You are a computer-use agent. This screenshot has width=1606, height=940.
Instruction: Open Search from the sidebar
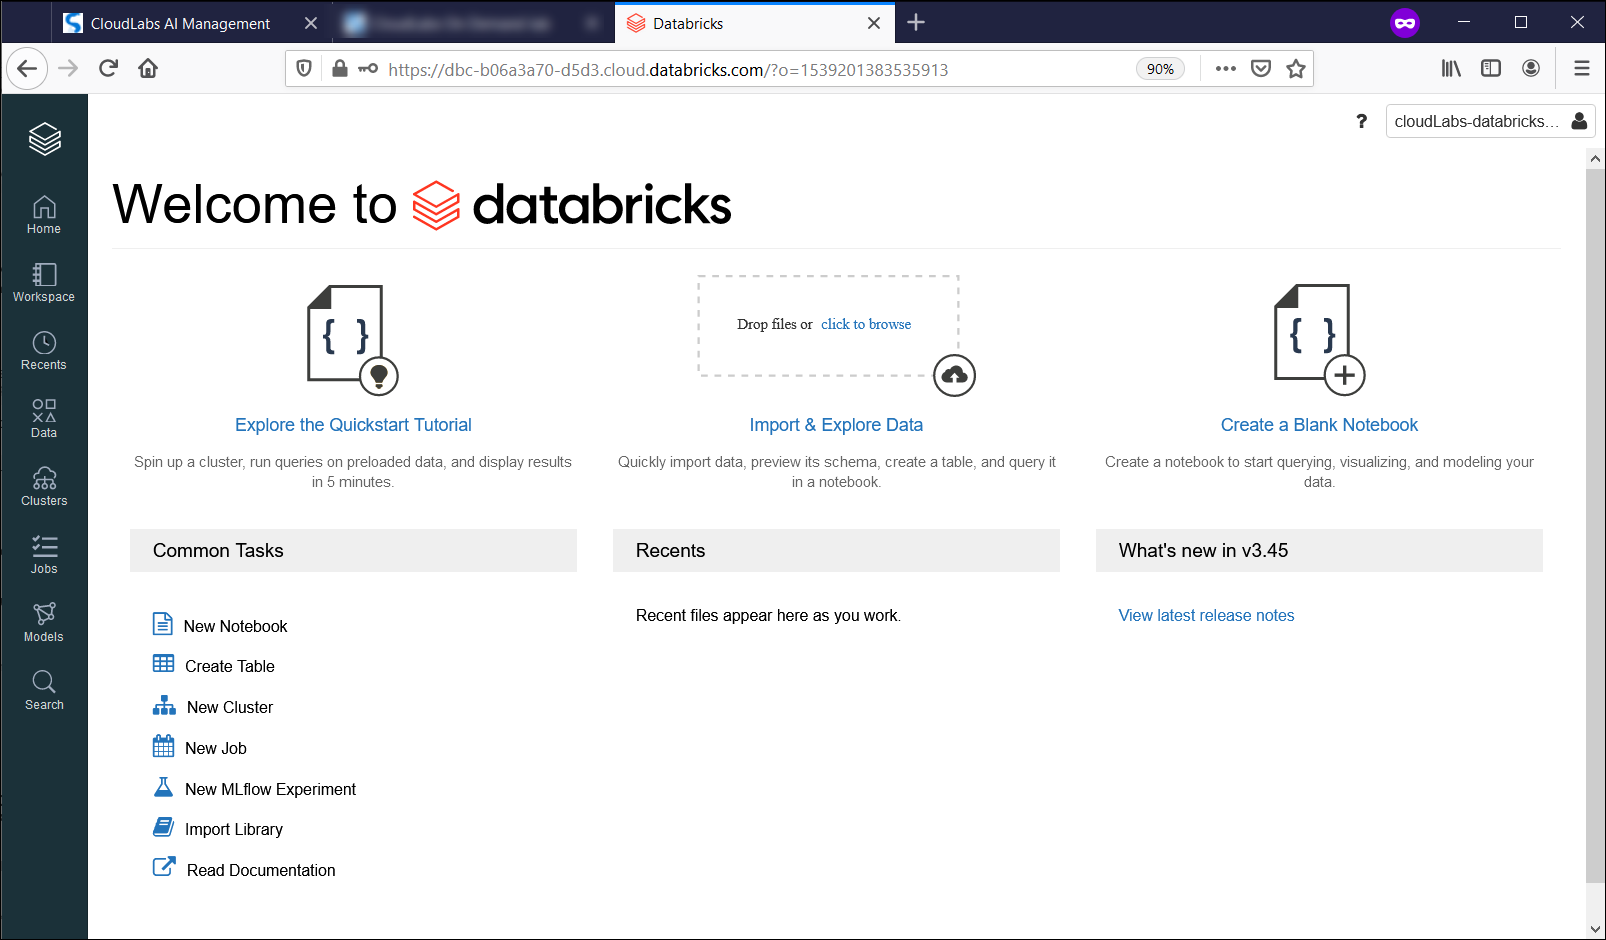pyautogui.click(x=44, y=691)
